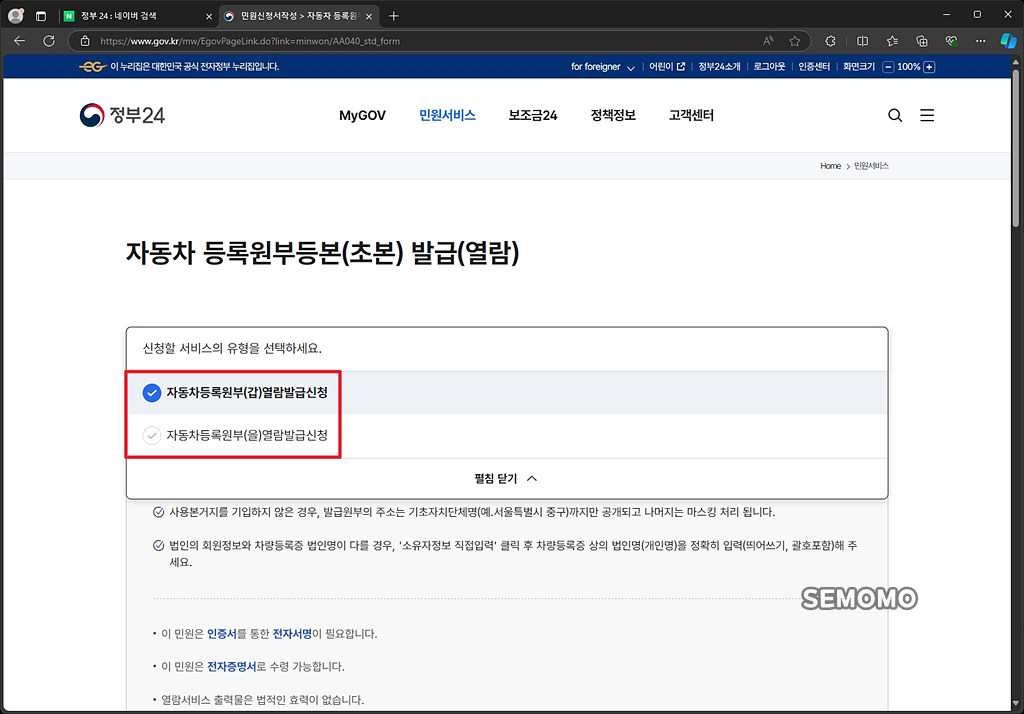Image resolution: width=1024 pixels, height=714 pixels.
Task: Click scrollbar down arrow
Action: tap(1016, 704)
